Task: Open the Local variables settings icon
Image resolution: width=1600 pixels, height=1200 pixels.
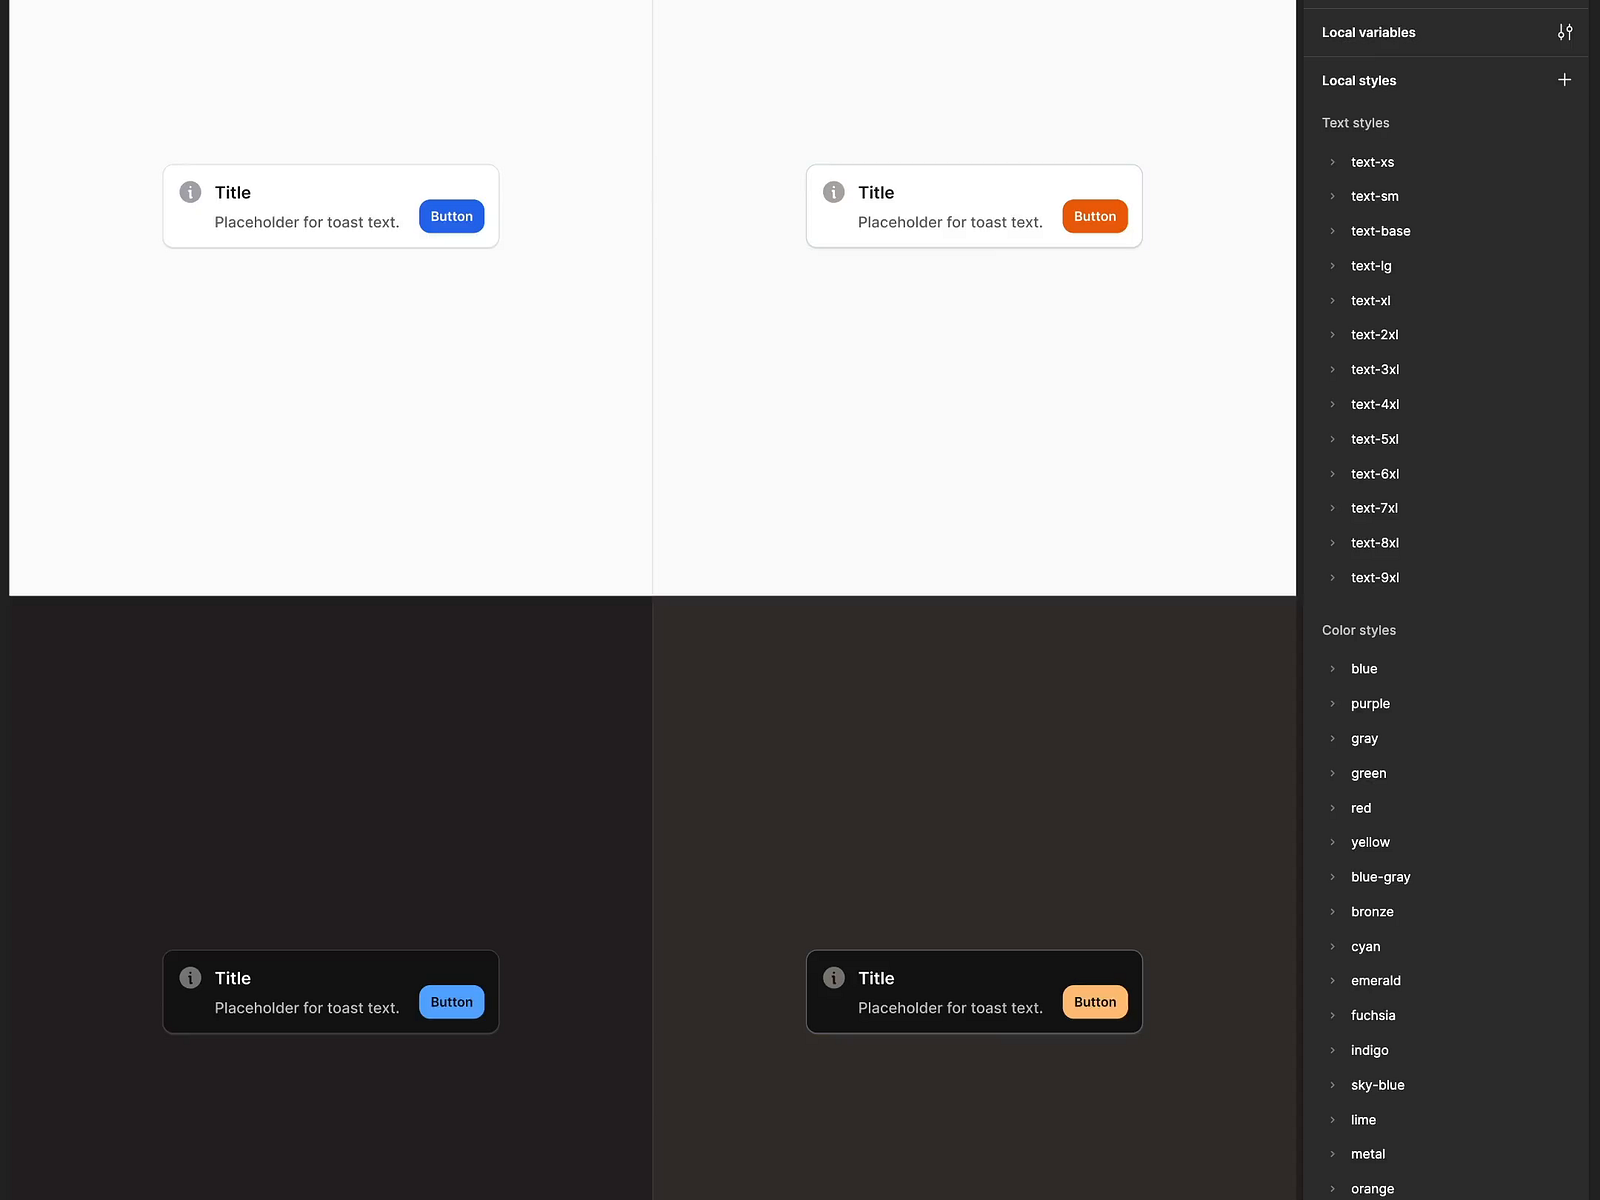Action: (x=1565, y=32)
